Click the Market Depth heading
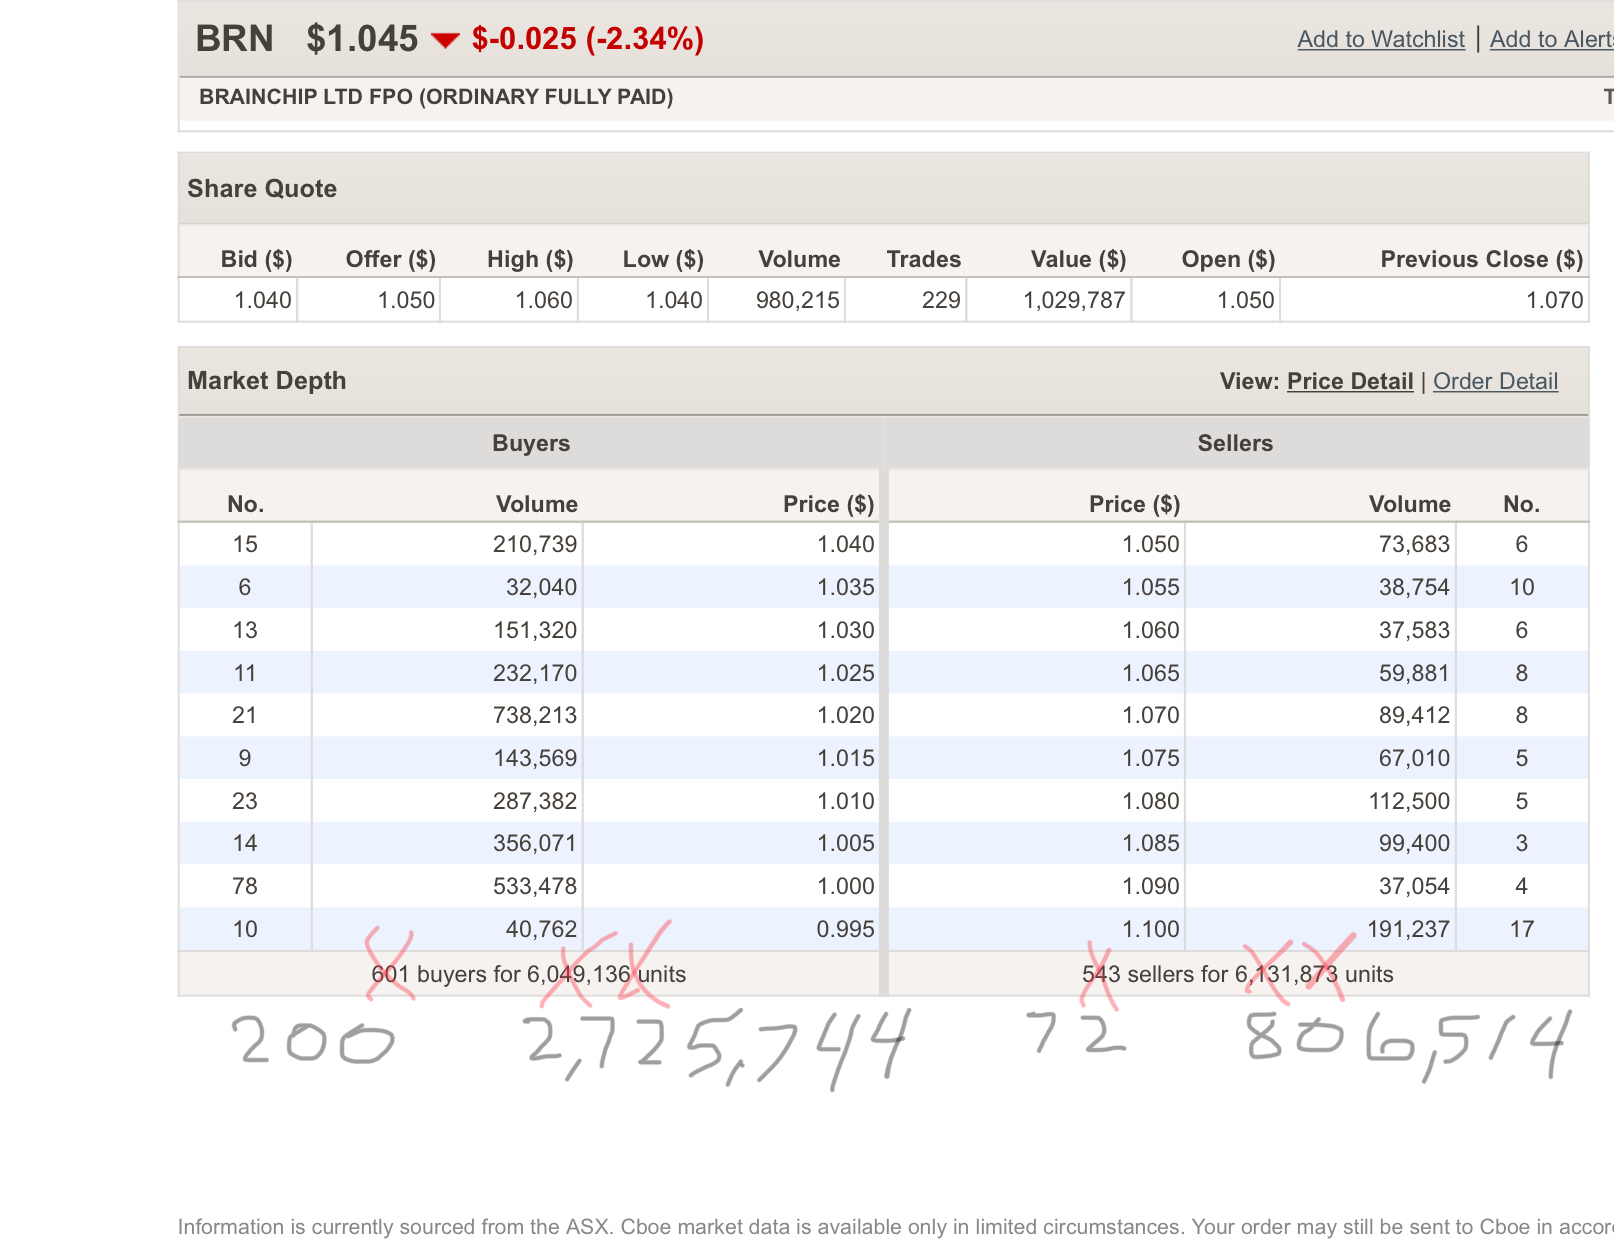1614x1245 pixels. 267,381
